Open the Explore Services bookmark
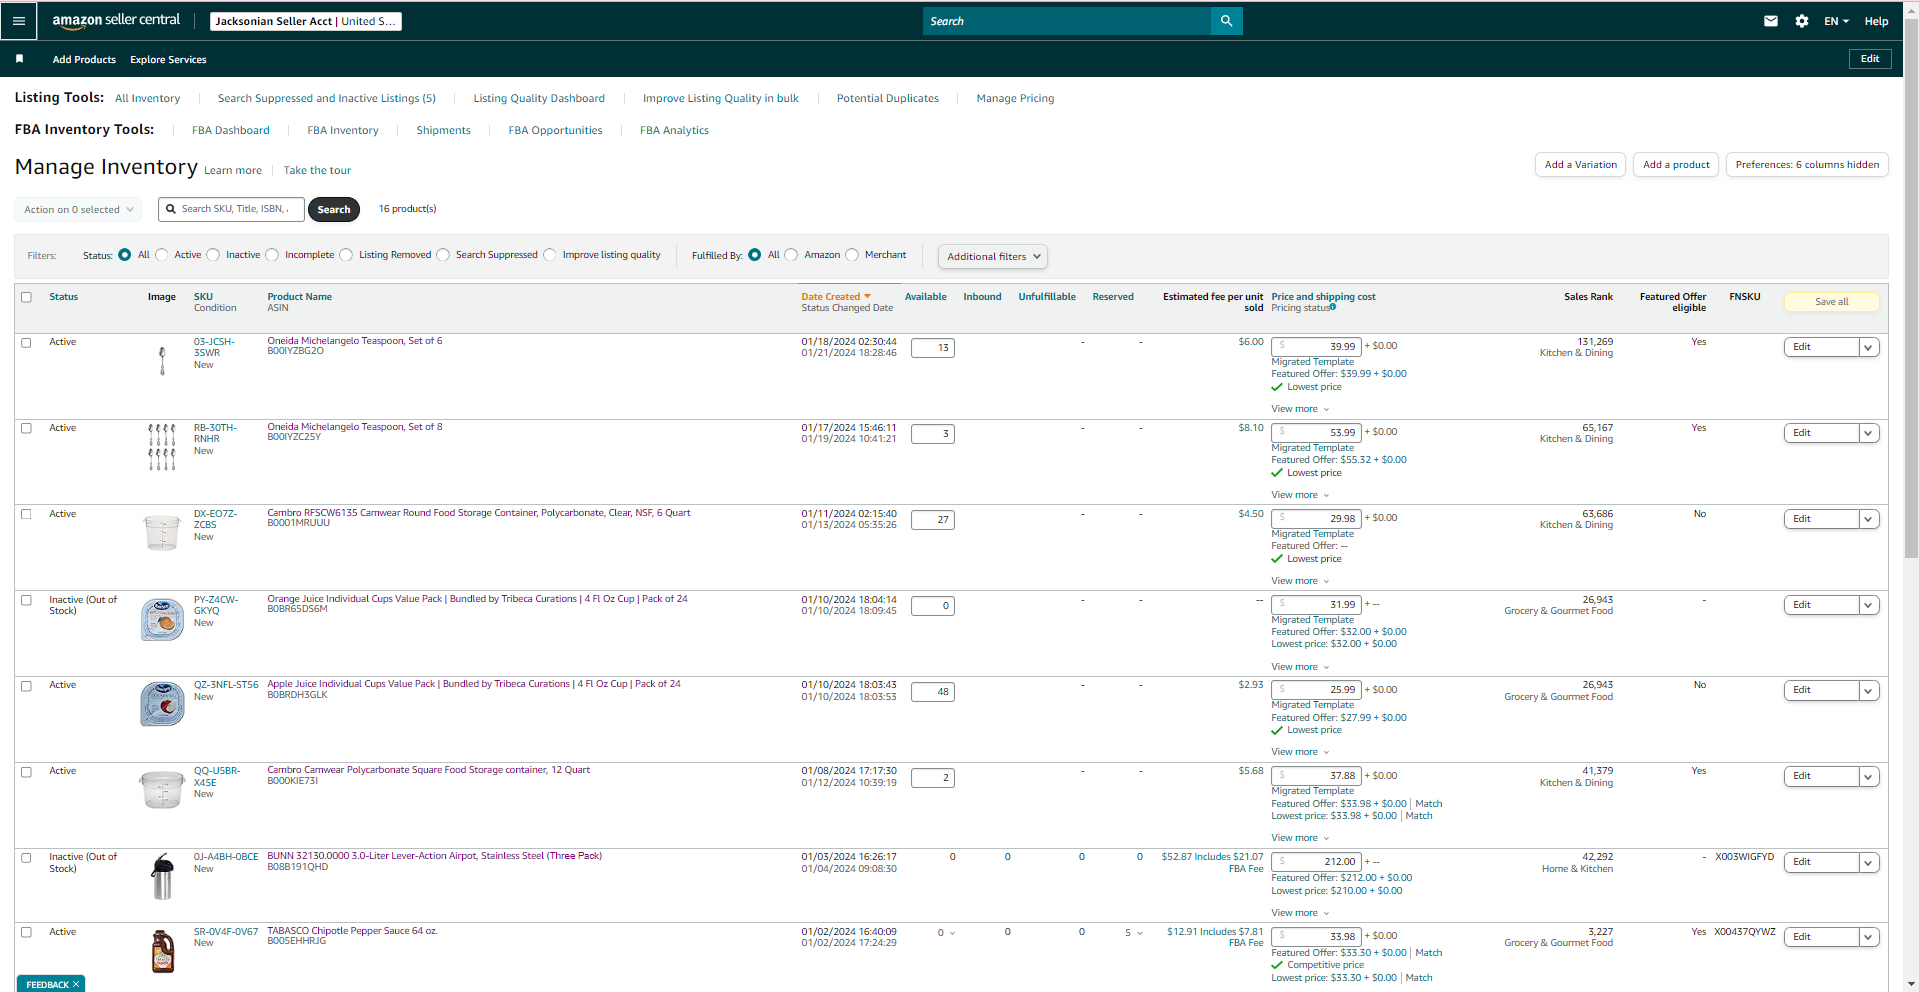The height and width of the screenshot is (992, 1919). [168, 60]
